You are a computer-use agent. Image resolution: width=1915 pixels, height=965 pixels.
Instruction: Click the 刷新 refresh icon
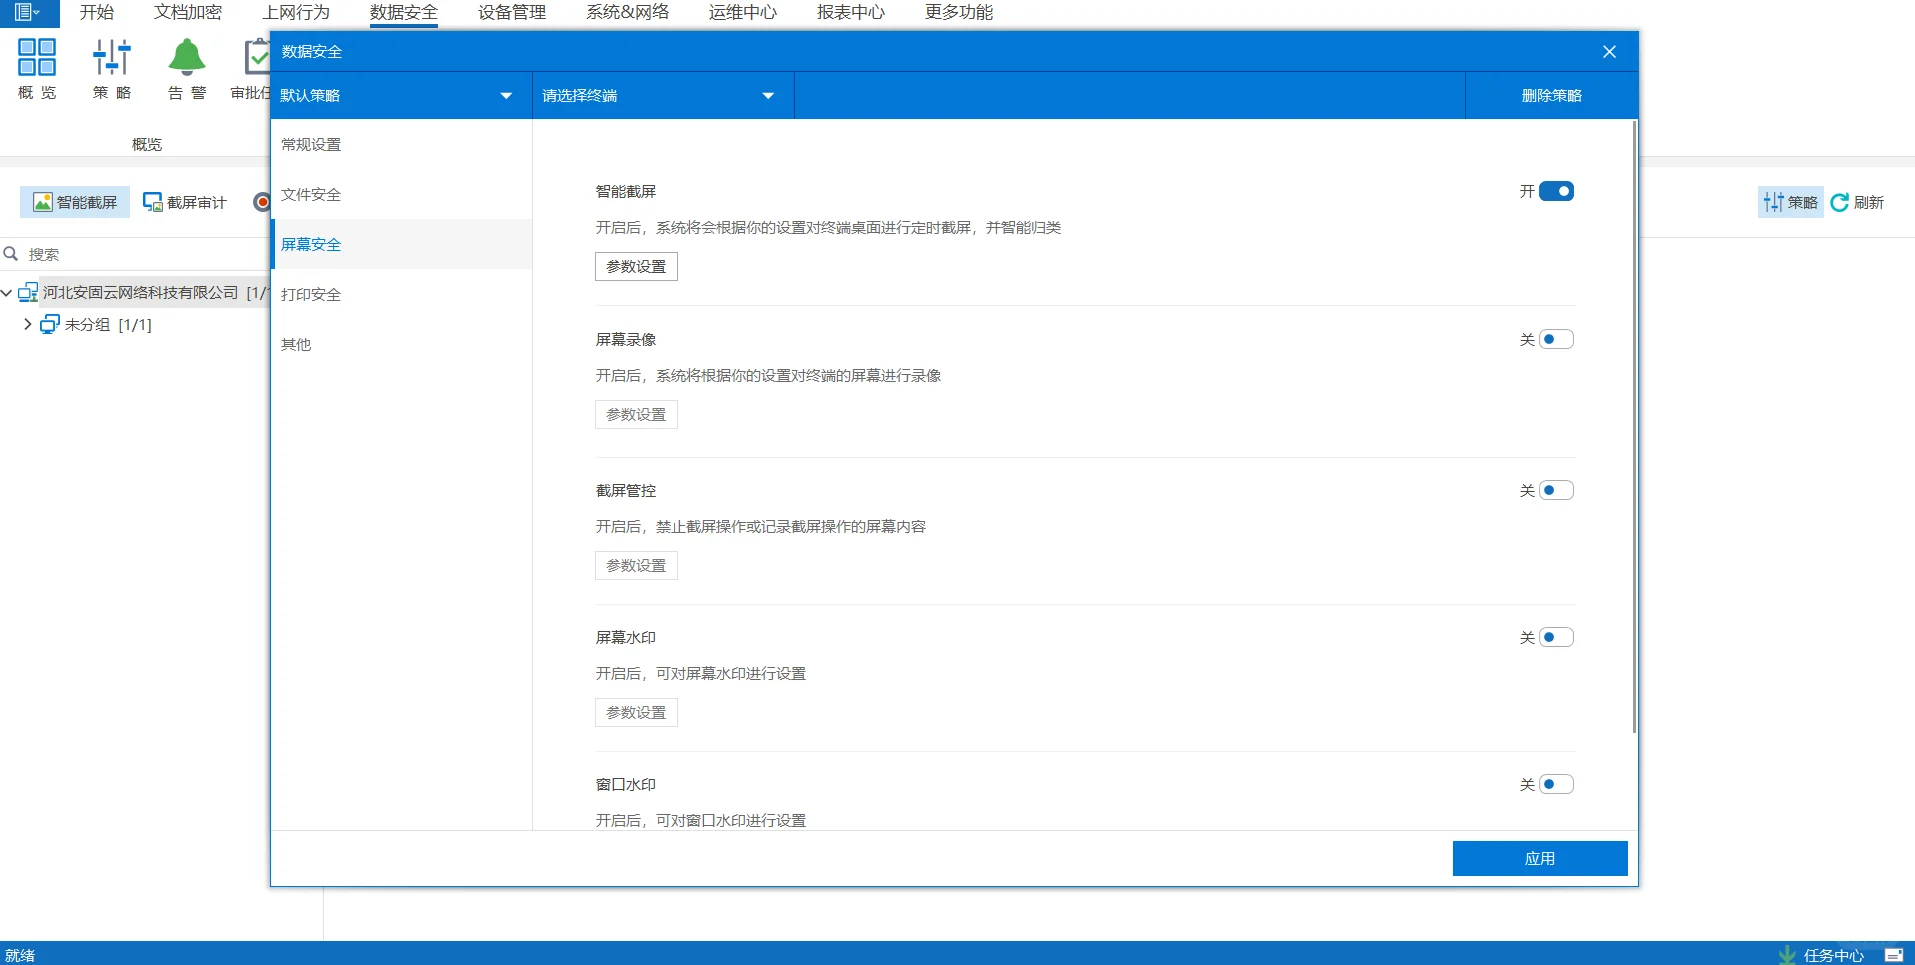tap(1857, 201)
